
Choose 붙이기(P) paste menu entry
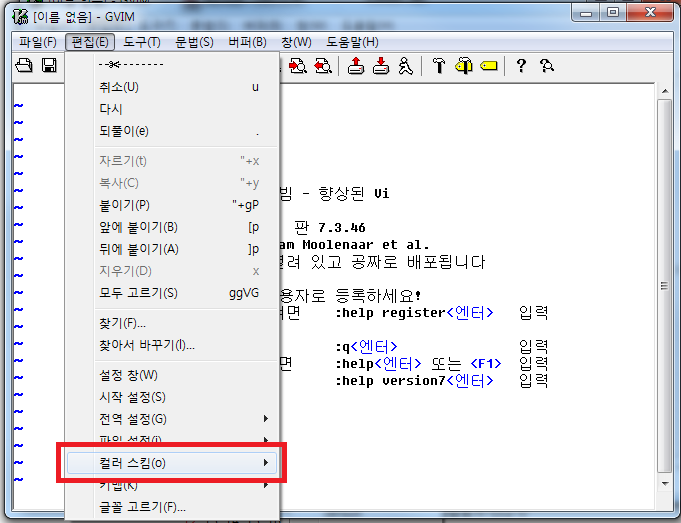(172, 205)
